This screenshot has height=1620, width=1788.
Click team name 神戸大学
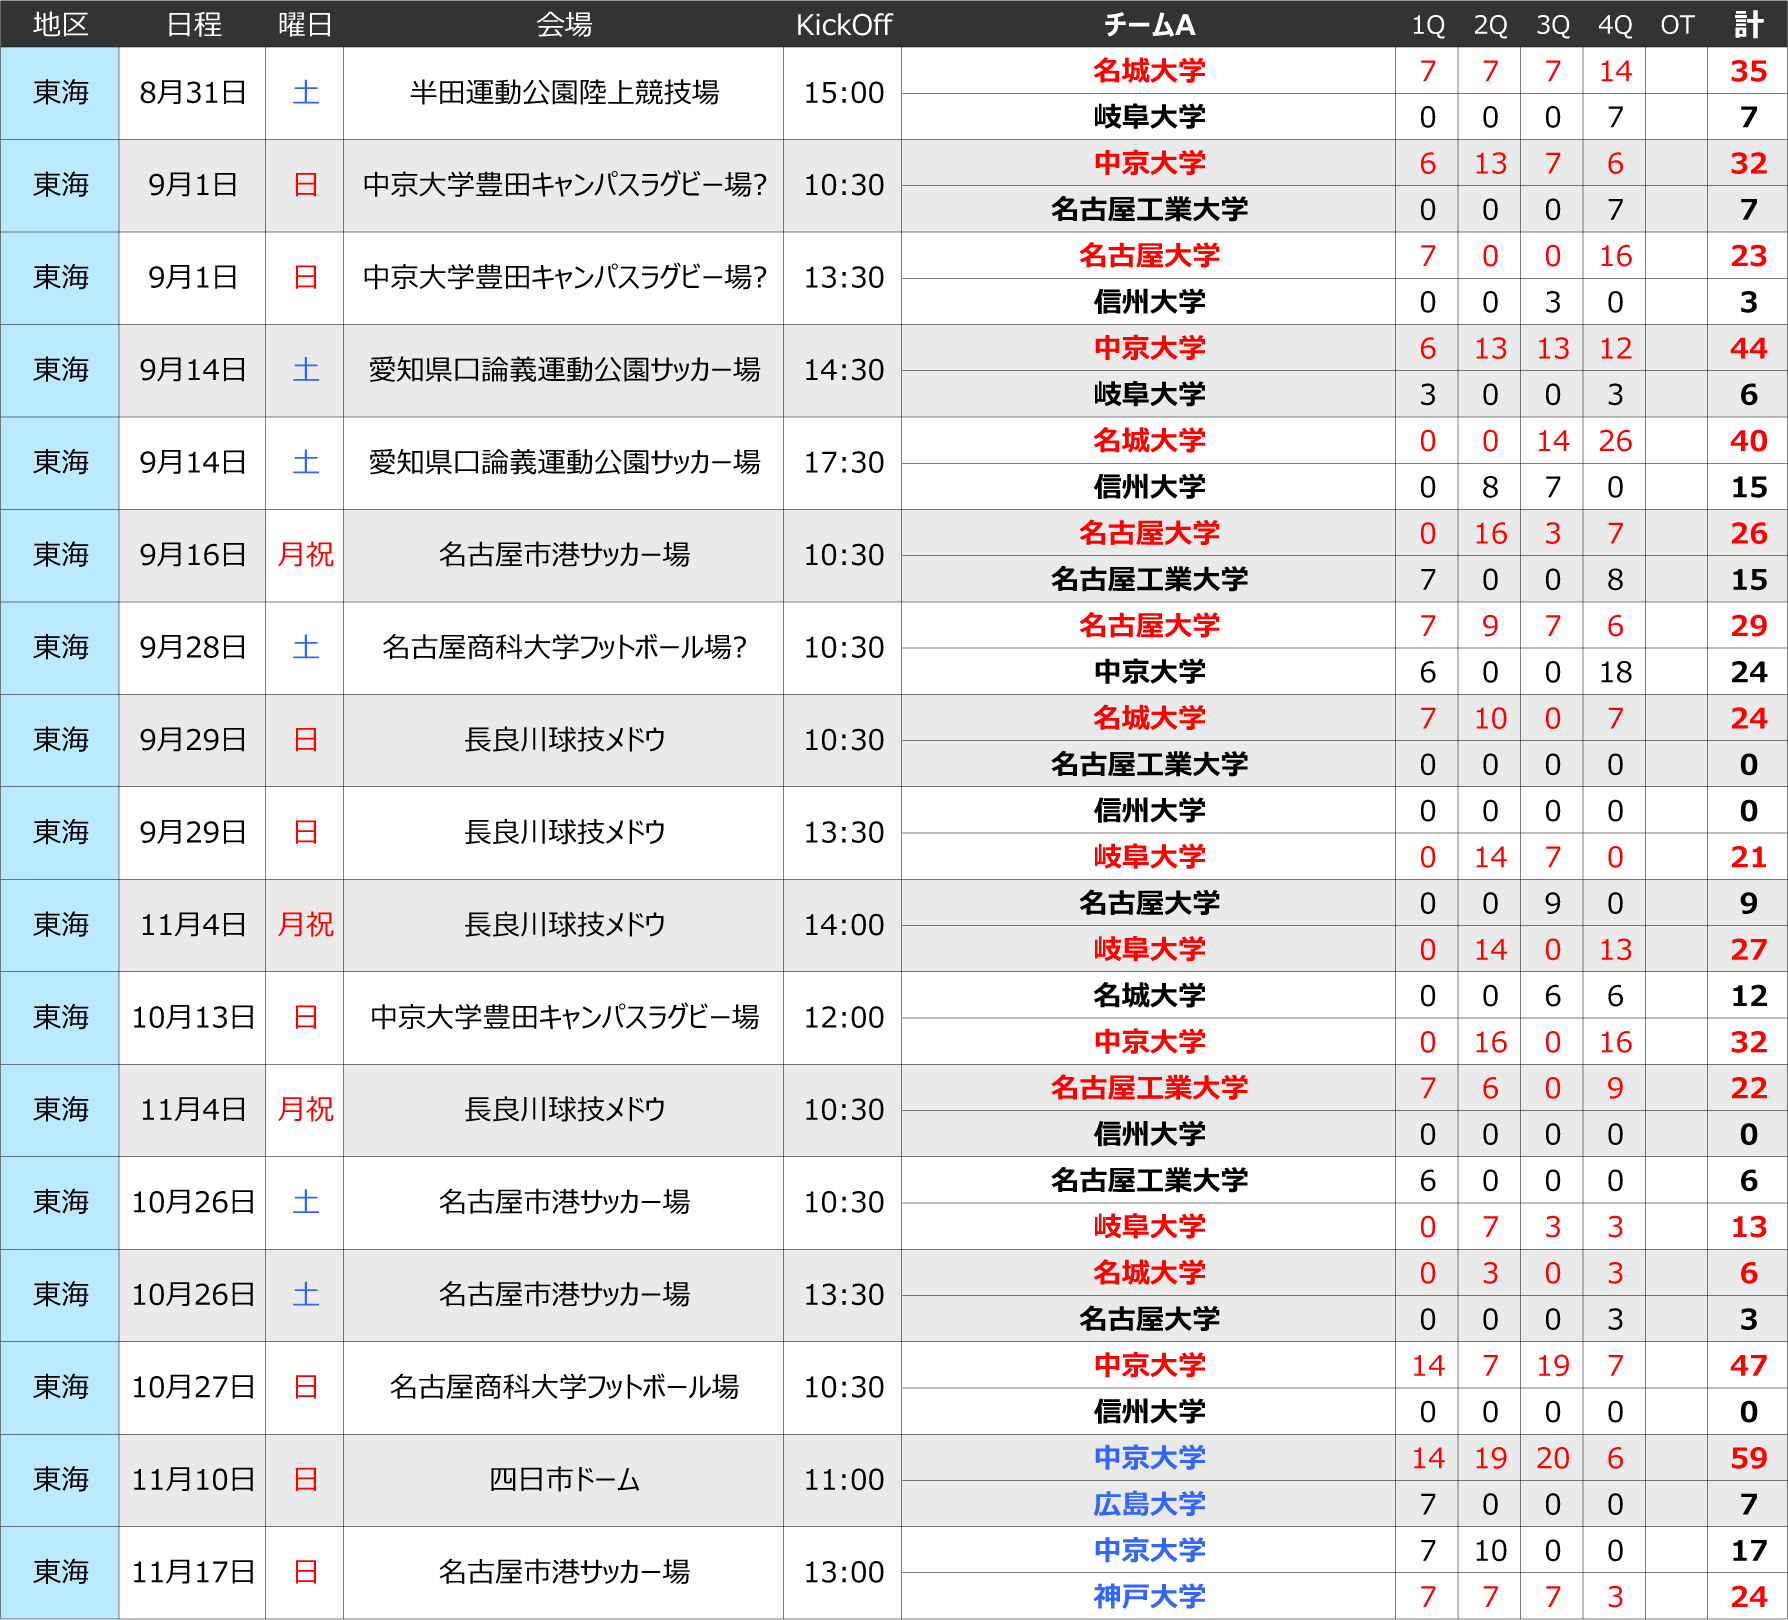1149,1597
